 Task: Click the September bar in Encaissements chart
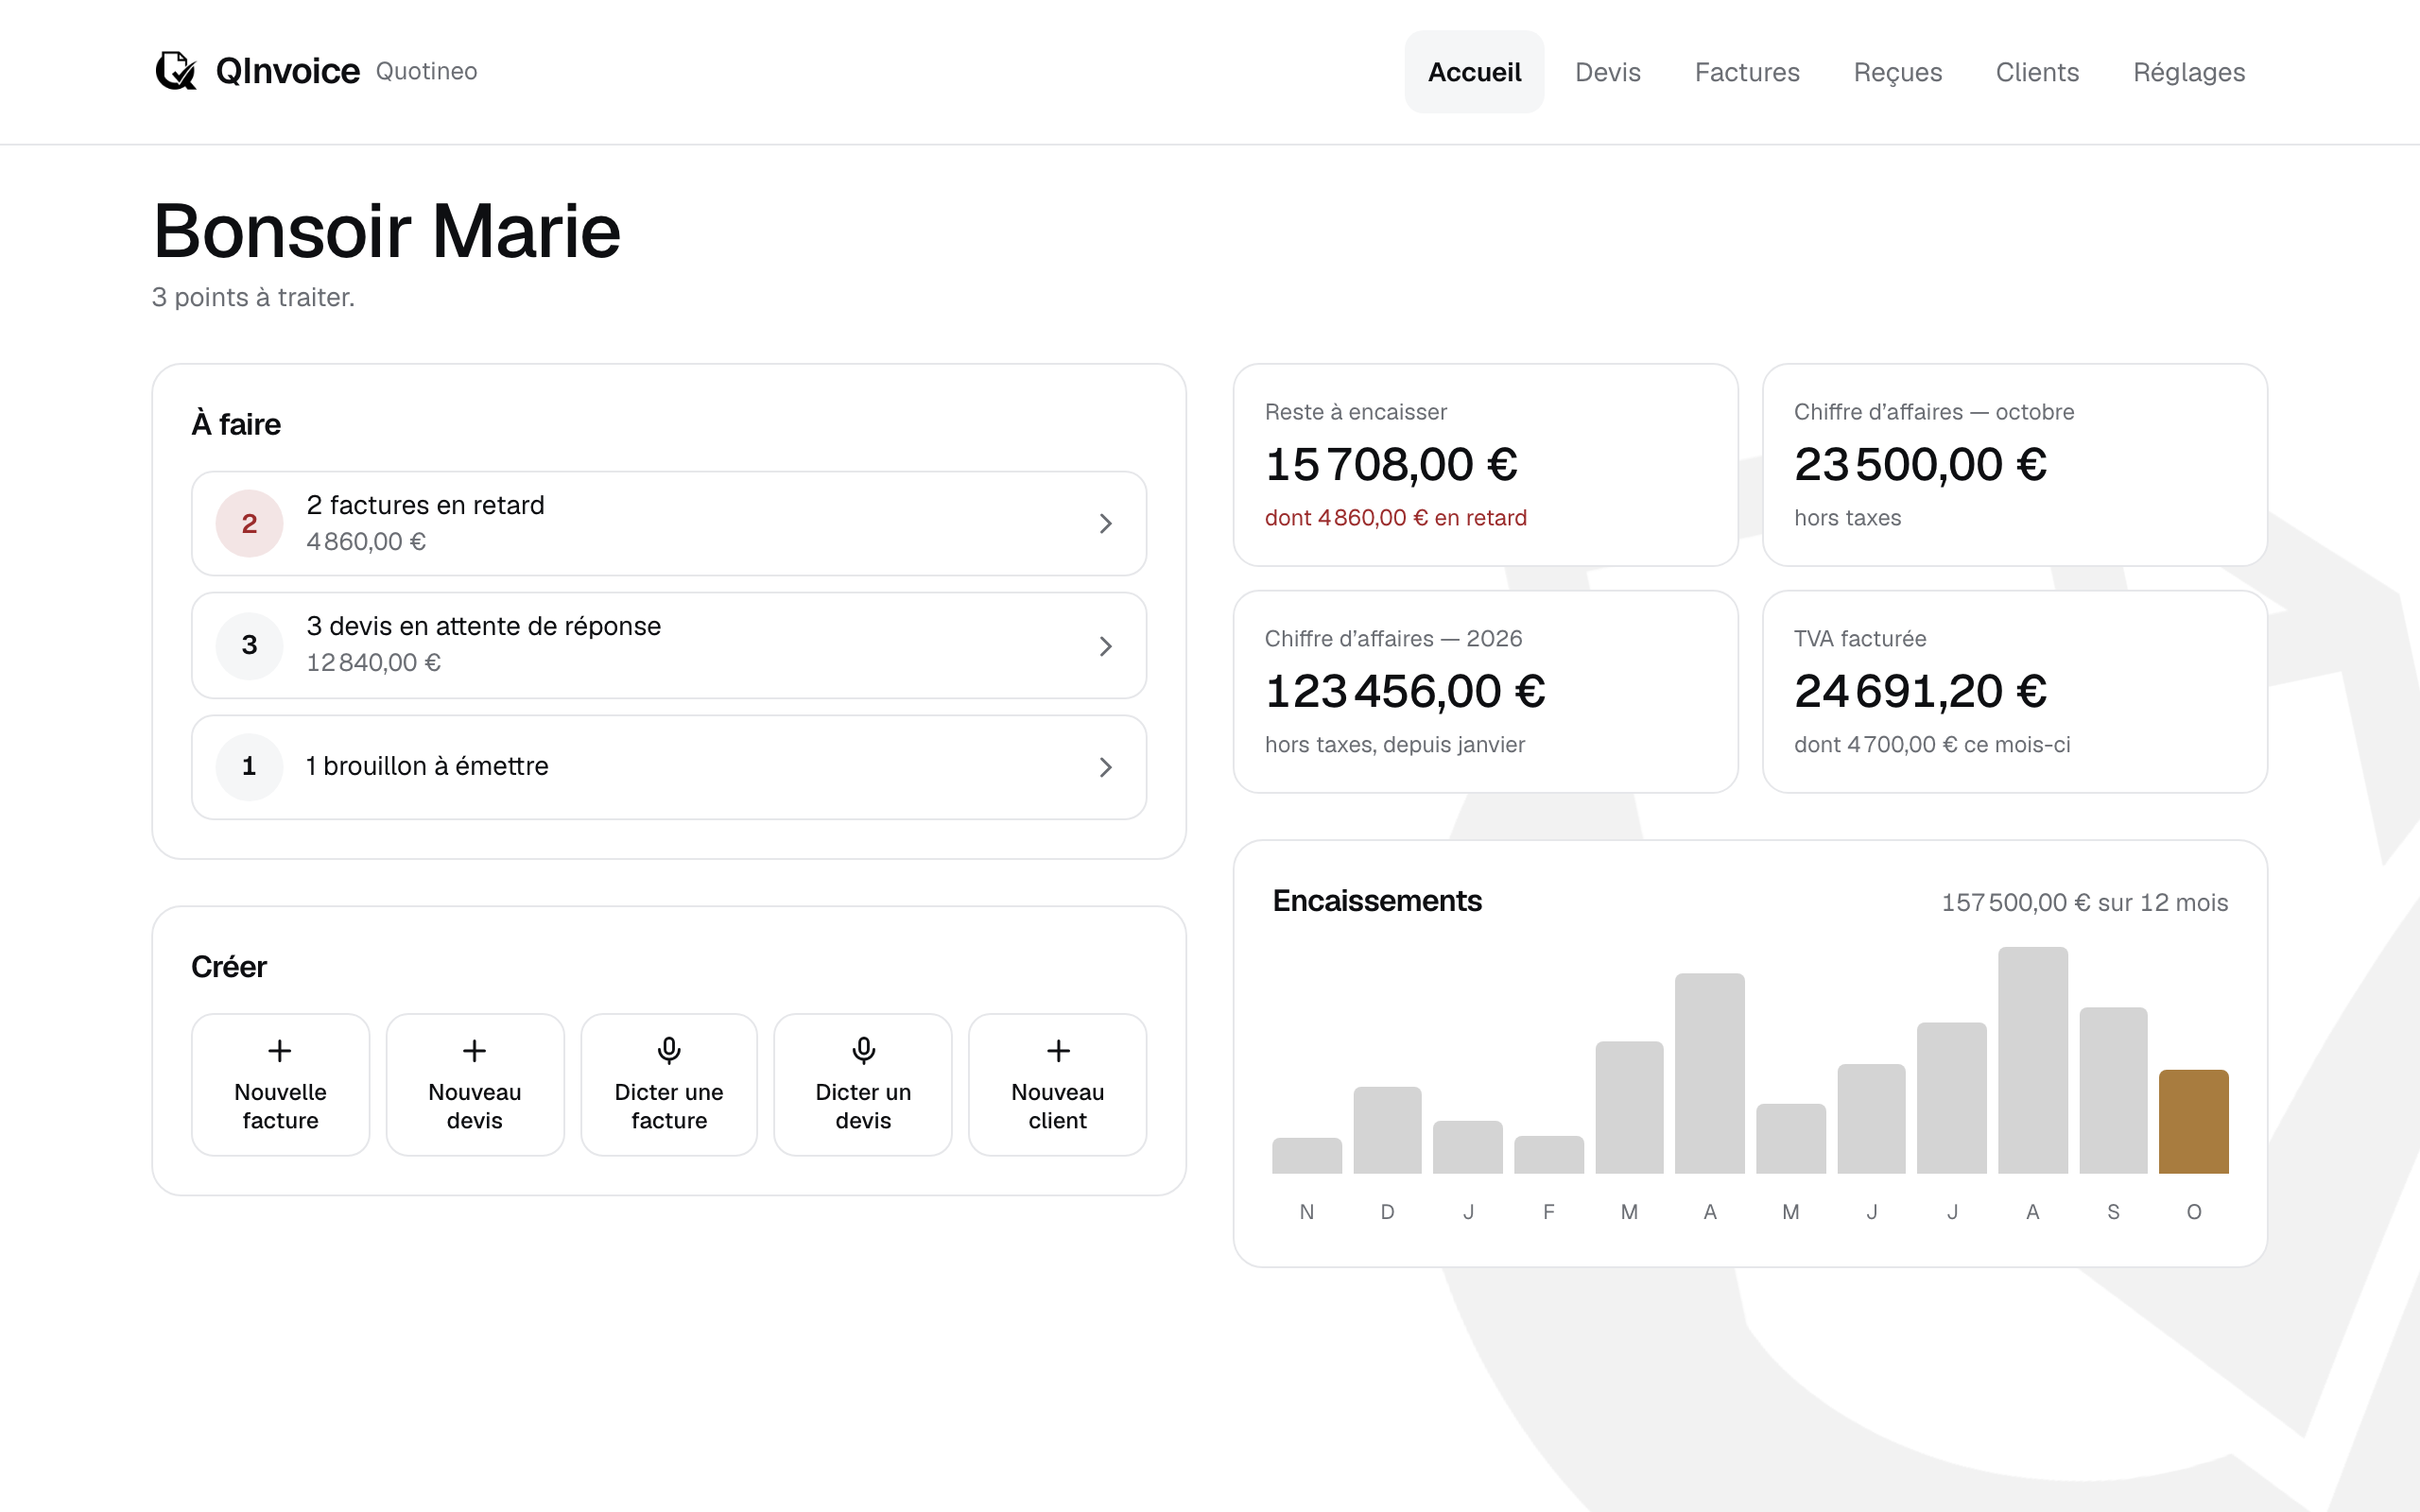(2113, 1090)
